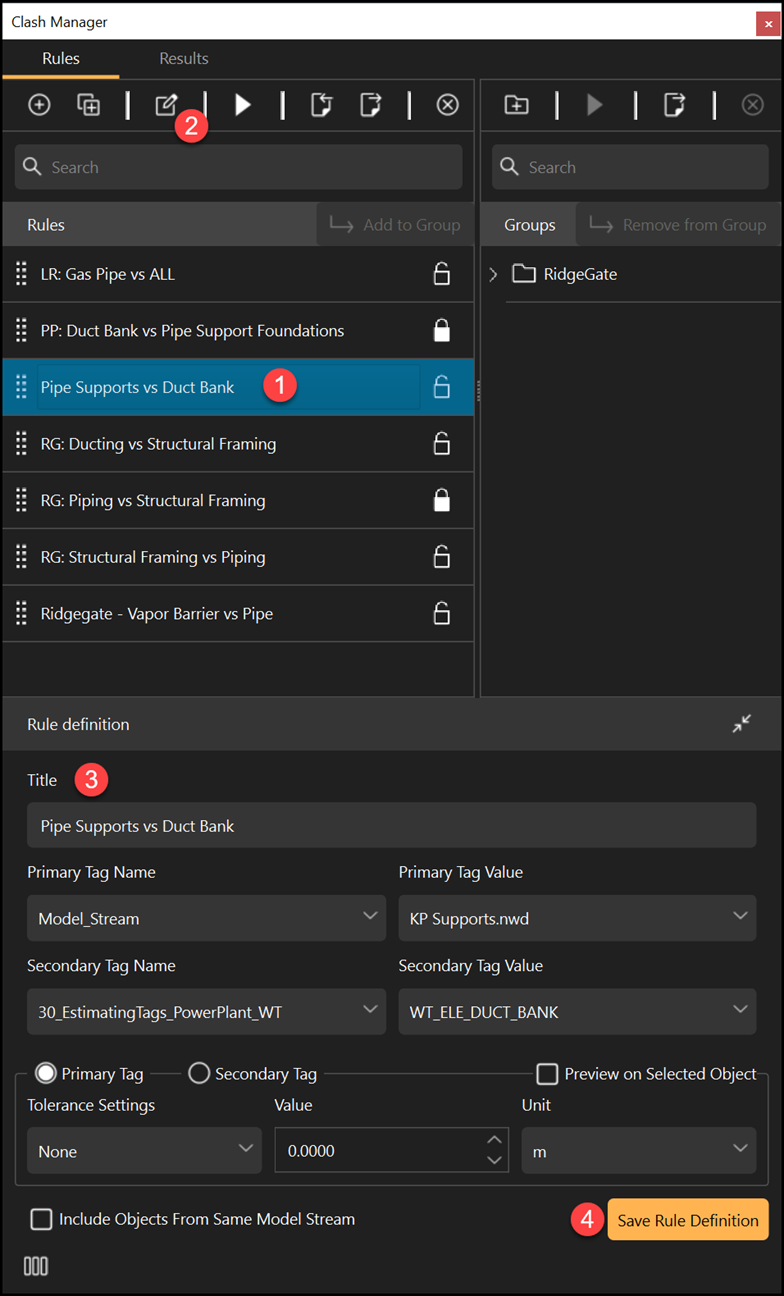
Task: Open the Tolerance Settings dropdown
Action: (144, 1151)
